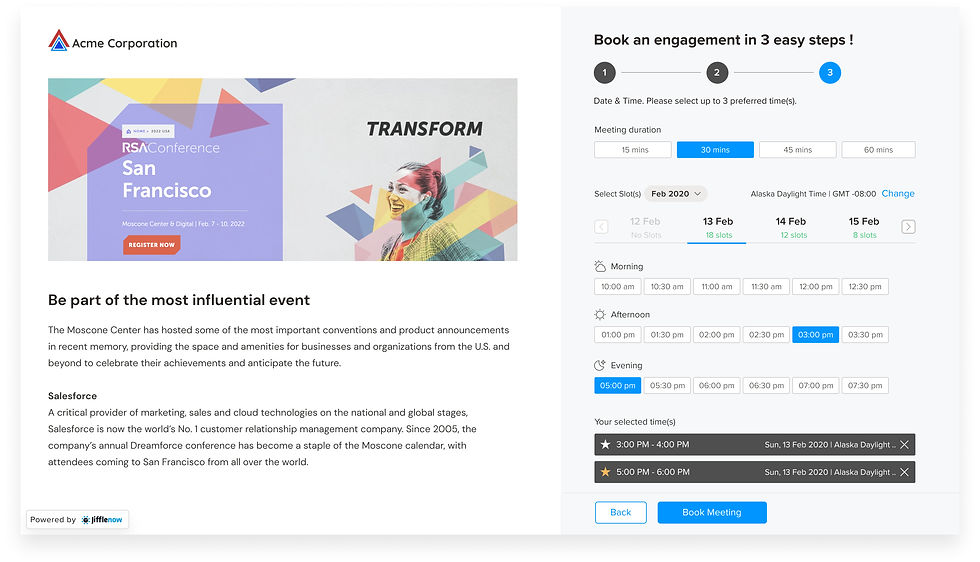Click the Register Now banner button

(151, 244)
